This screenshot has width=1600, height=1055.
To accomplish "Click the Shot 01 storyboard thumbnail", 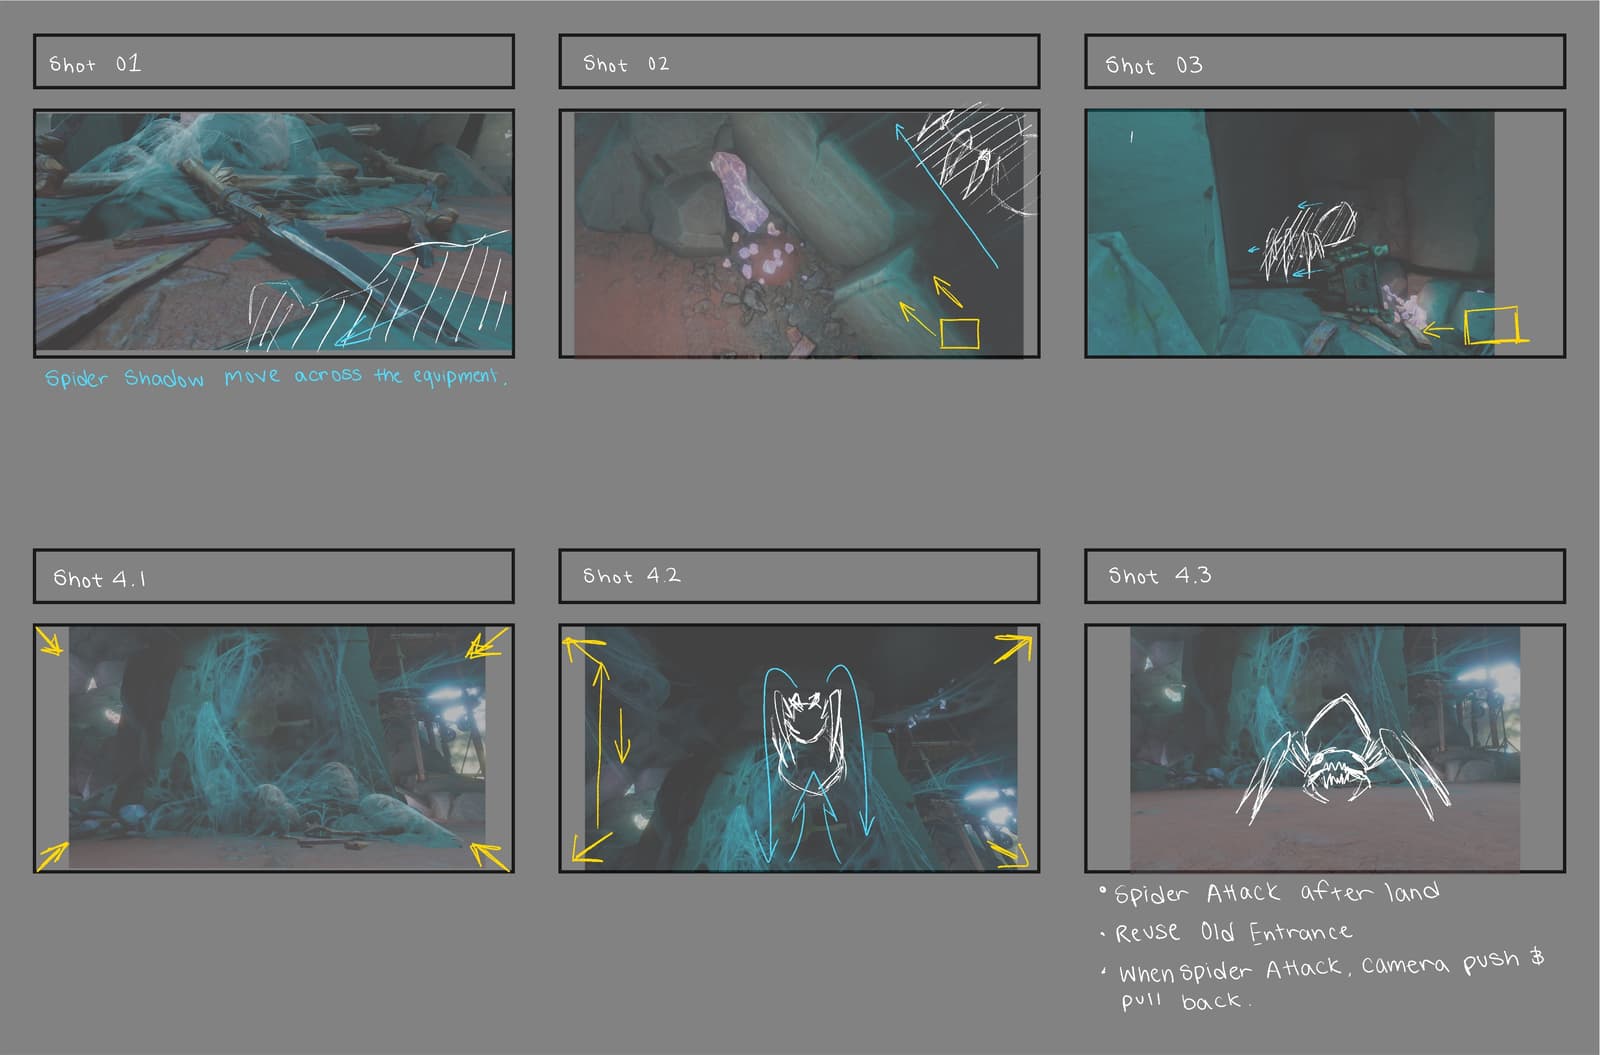I will click(274, 233).
